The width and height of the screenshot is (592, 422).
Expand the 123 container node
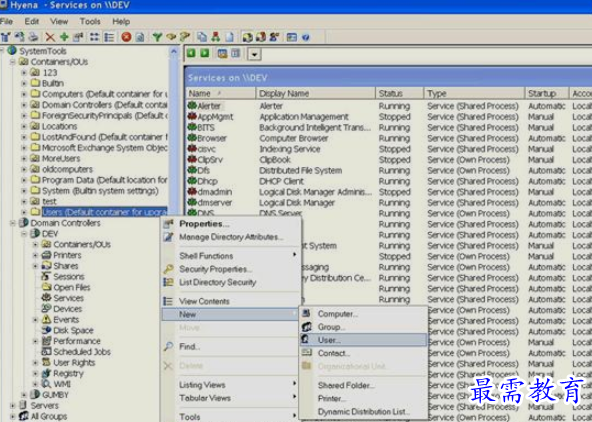coord(24,72)
